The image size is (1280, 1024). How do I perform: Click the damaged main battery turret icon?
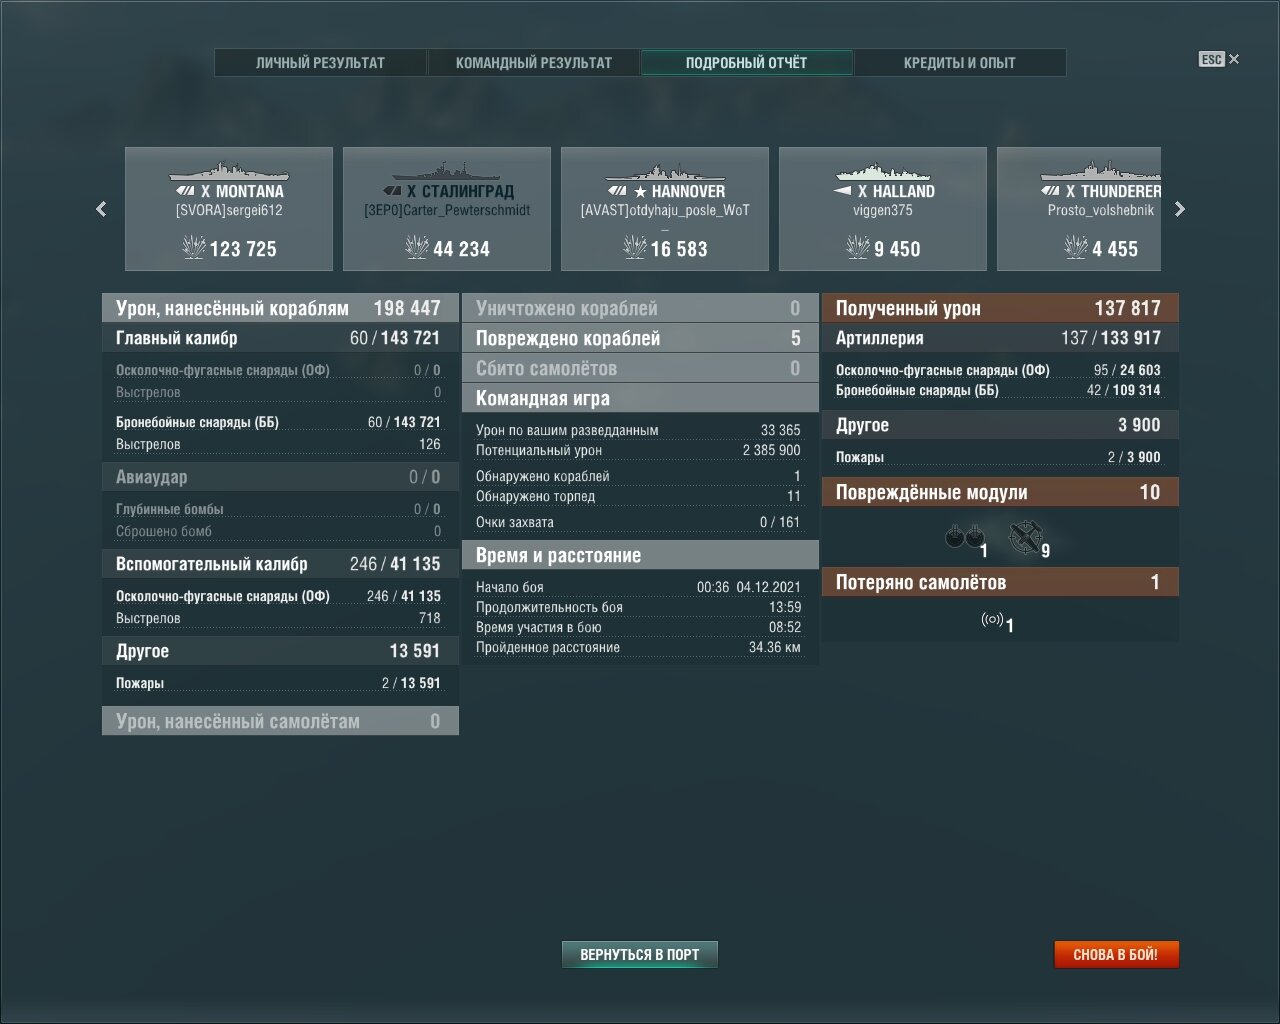tap(964, 537)
